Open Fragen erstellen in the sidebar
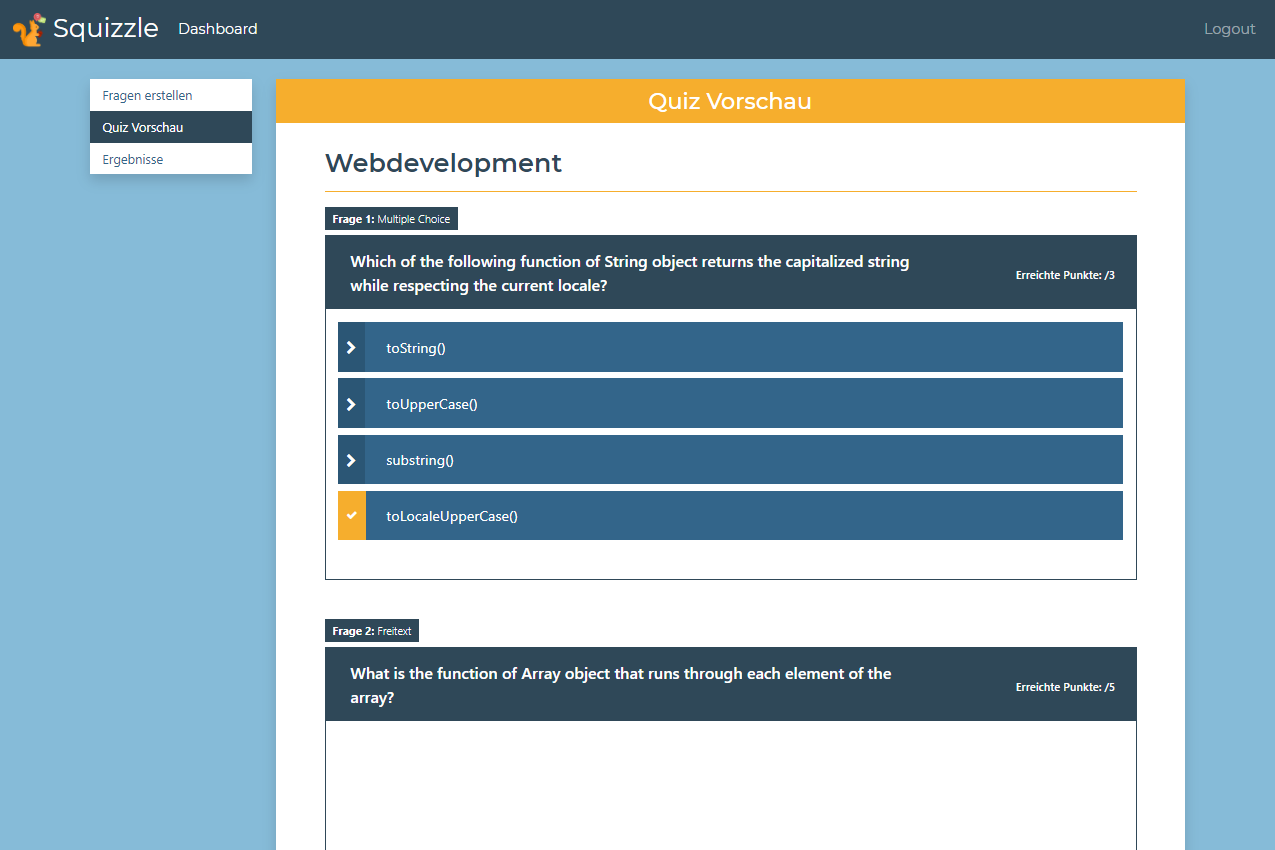The image size is (1275, 850). pos(171,95)
